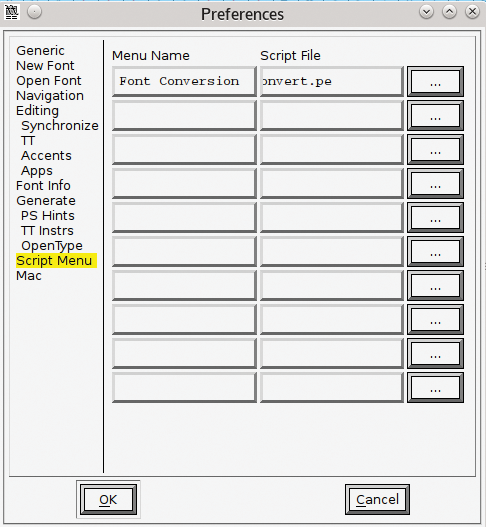Open file browser for the second script row
This screenshot has height=527, width=486.
tap(435, 115)
